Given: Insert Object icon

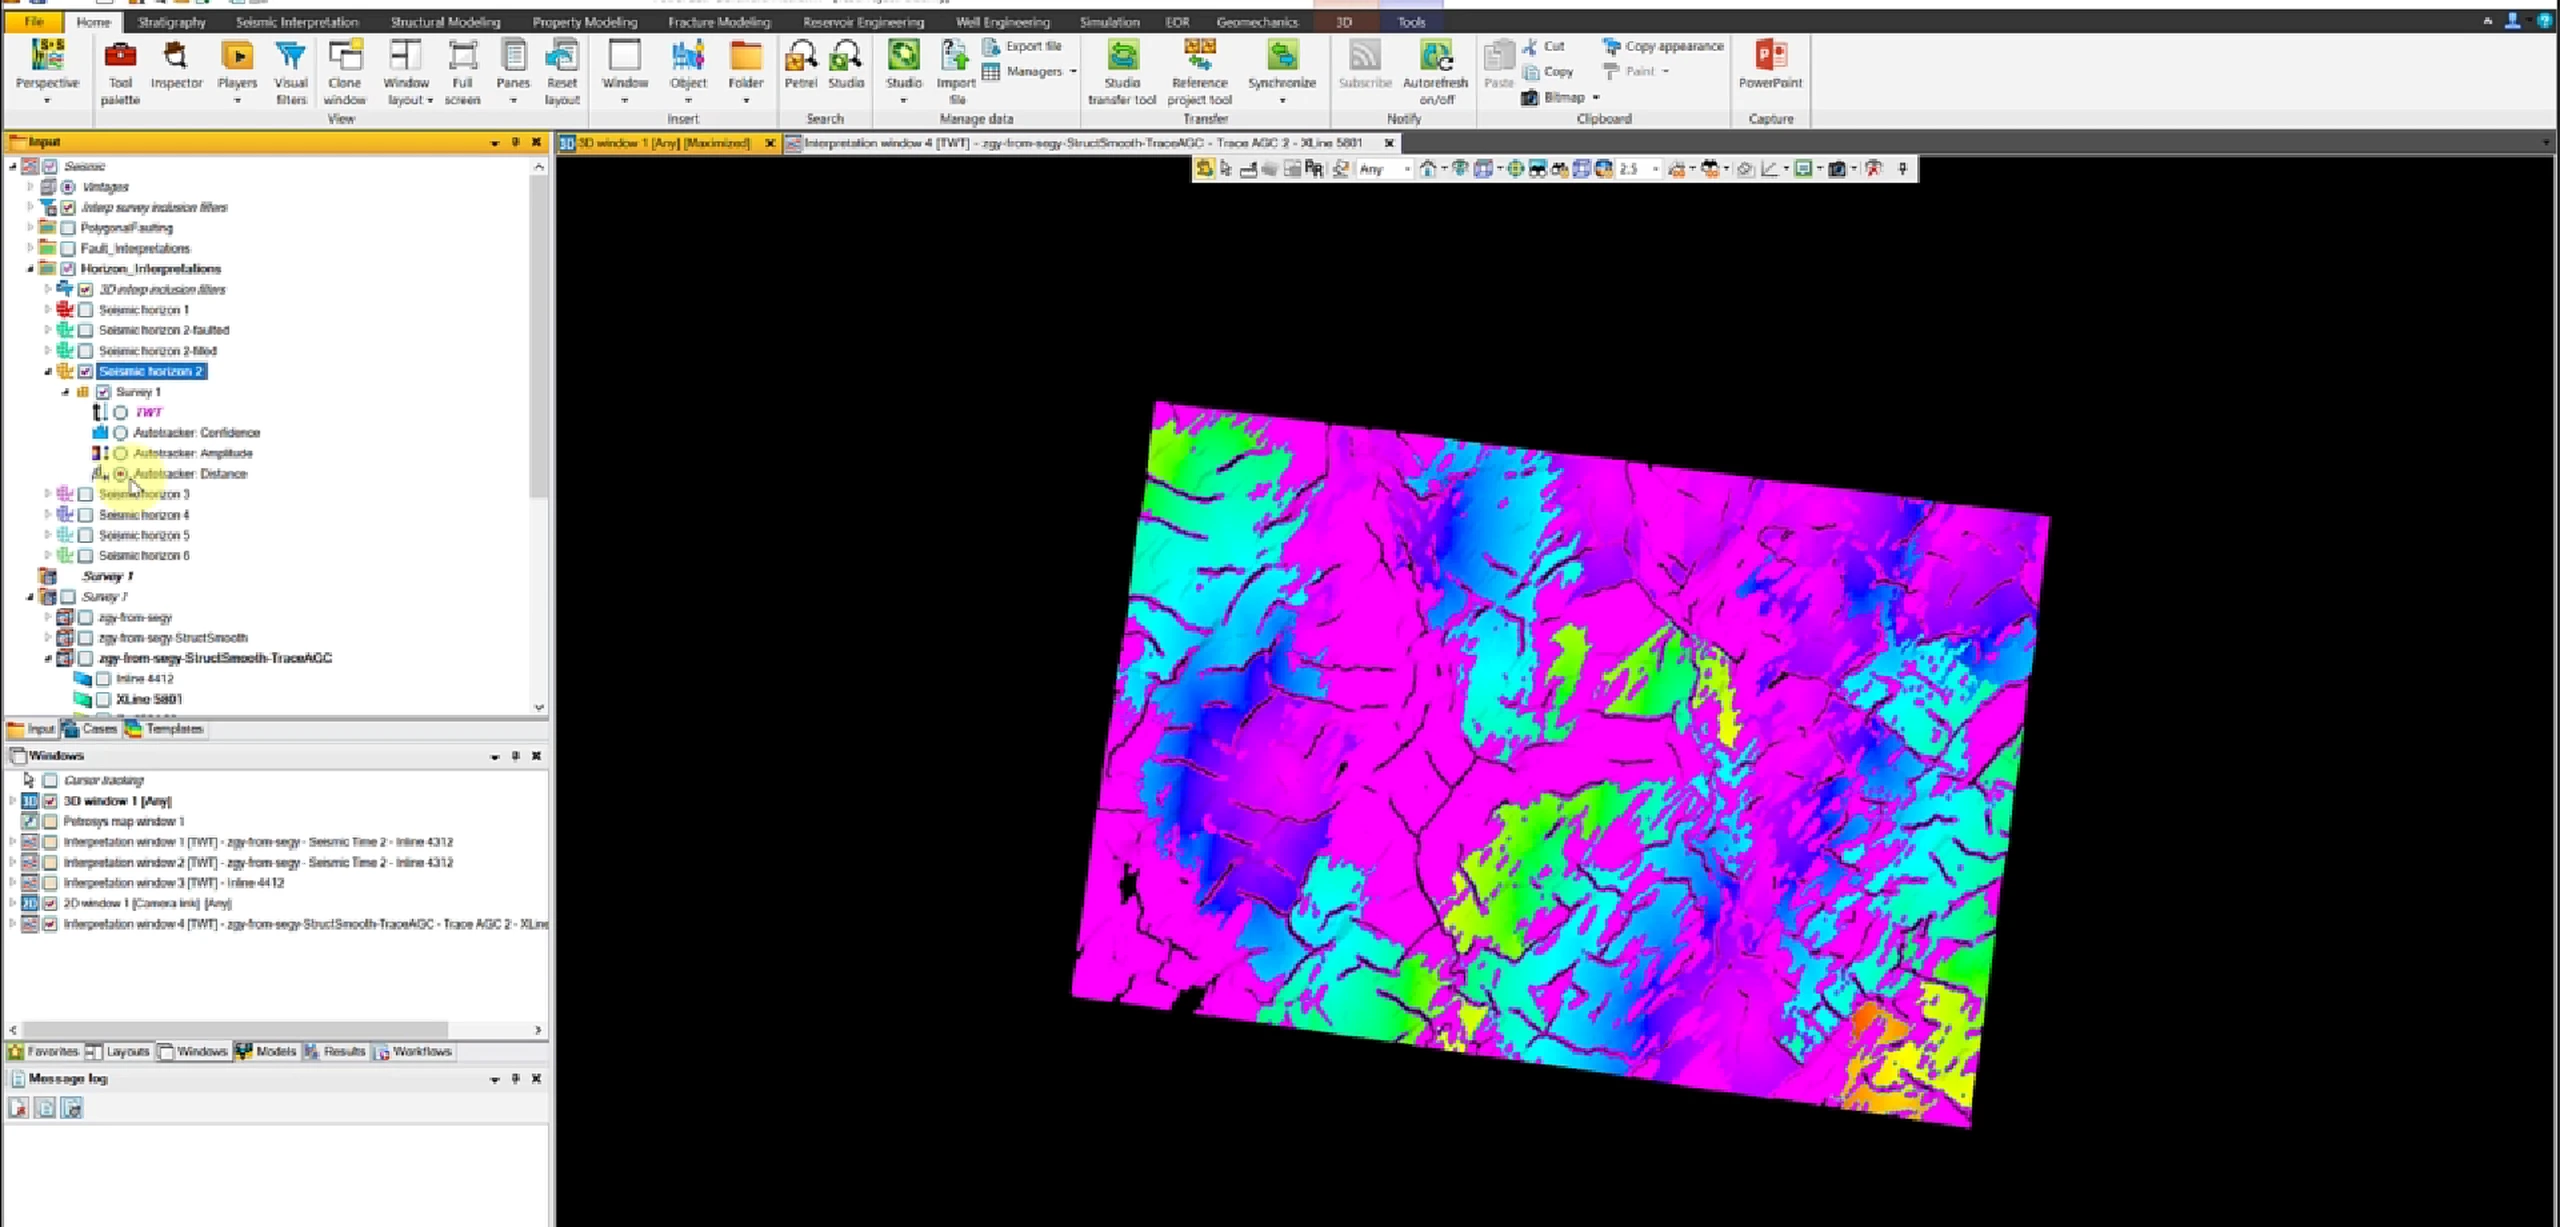Looking at the screenshot, I should click(688, 55).
